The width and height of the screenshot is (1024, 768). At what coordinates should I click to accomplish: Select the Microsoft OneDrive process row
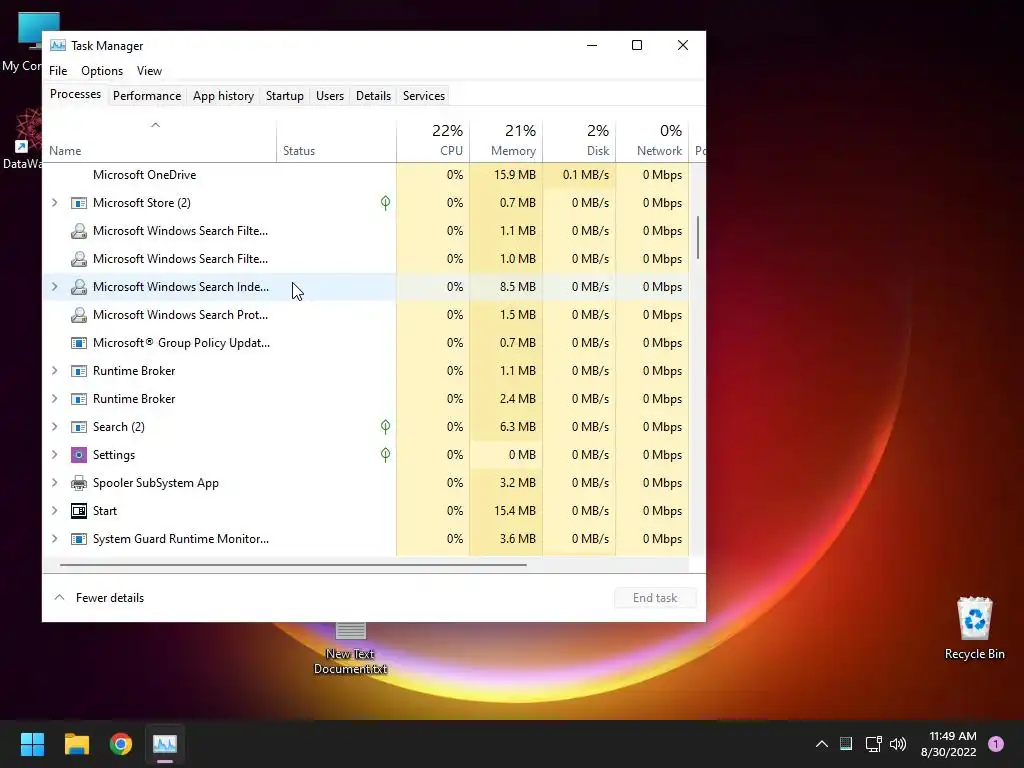pyautogui.click(x=366, y=175)
